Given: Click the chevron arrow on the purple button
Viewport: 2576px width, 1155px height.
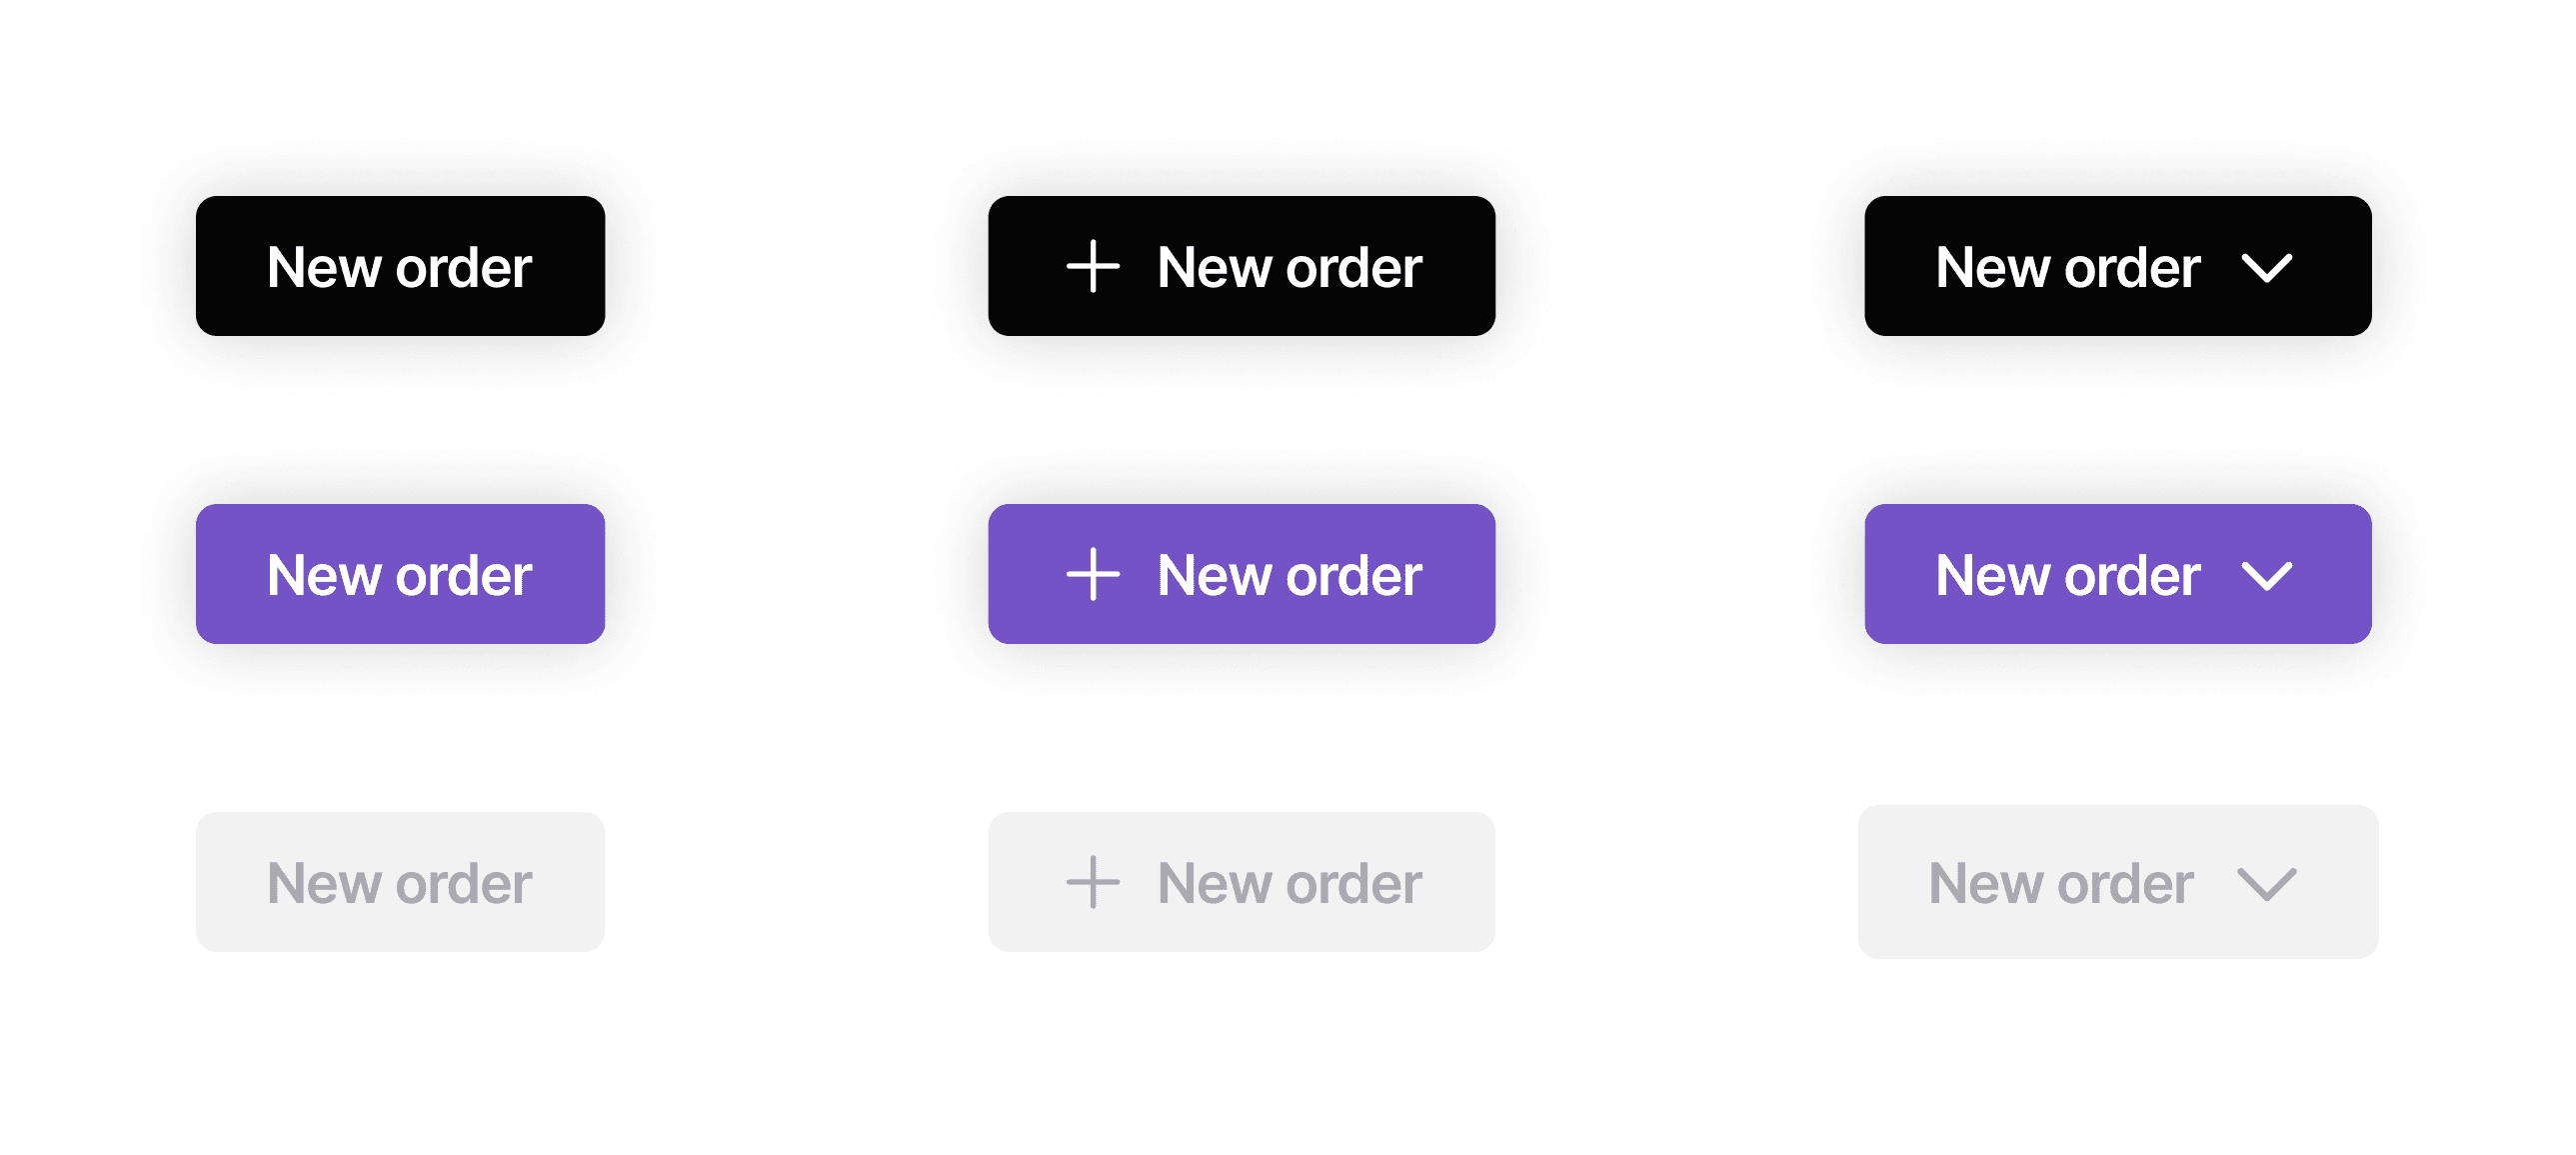Looking at the screenshot, I should click(x=2266, y=576).
